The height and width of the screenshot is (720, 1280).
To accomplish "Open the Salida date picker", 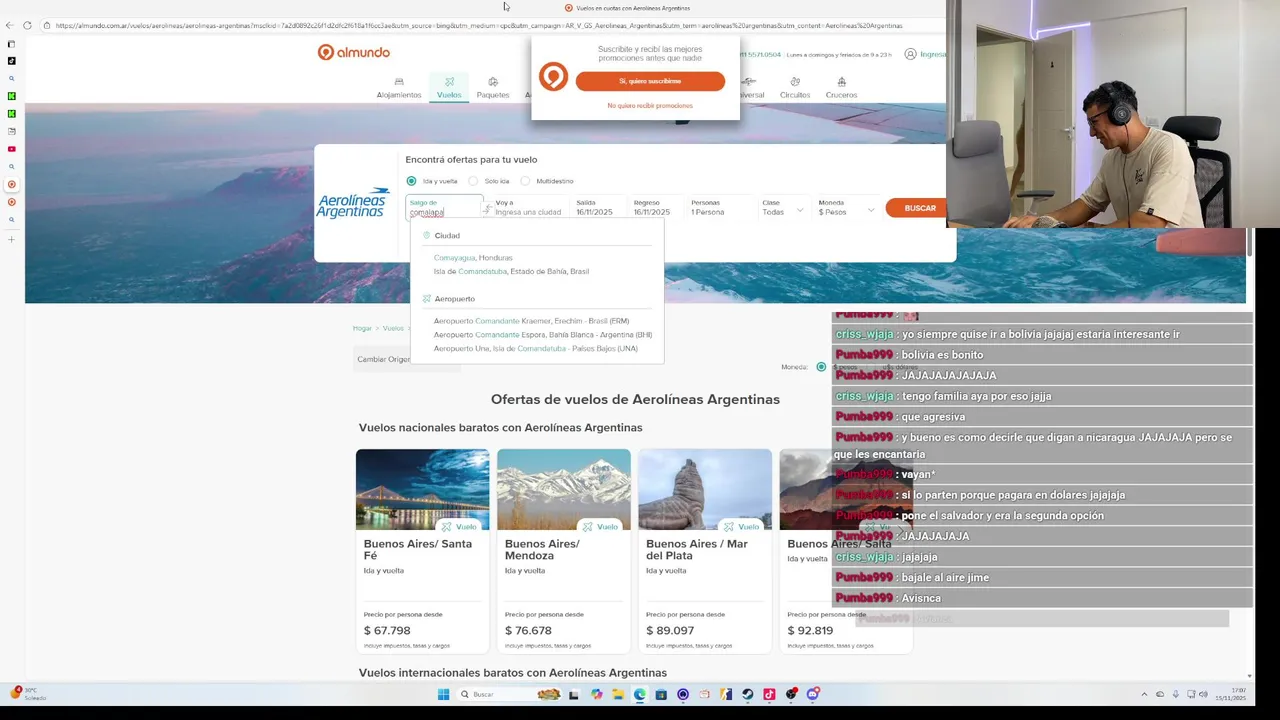I will click(599, 208).
